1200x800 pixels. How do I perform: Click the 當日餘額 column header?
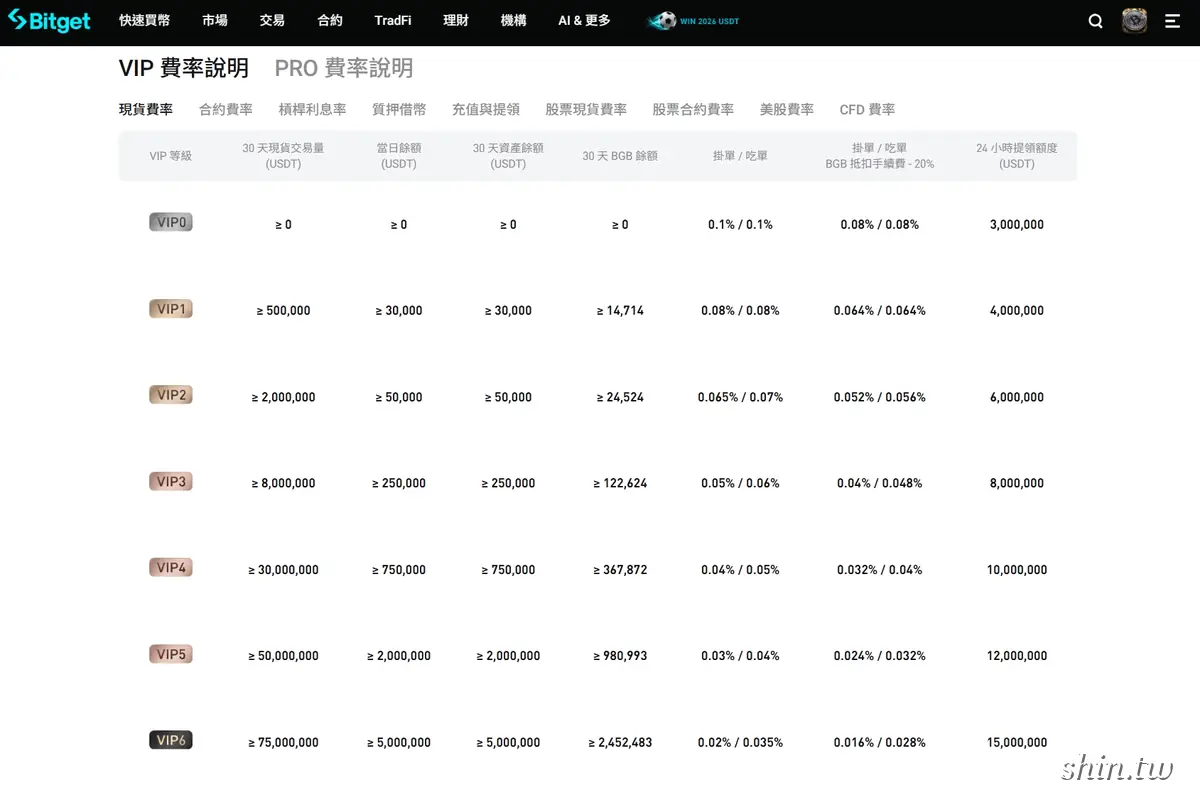click(399, 155)
